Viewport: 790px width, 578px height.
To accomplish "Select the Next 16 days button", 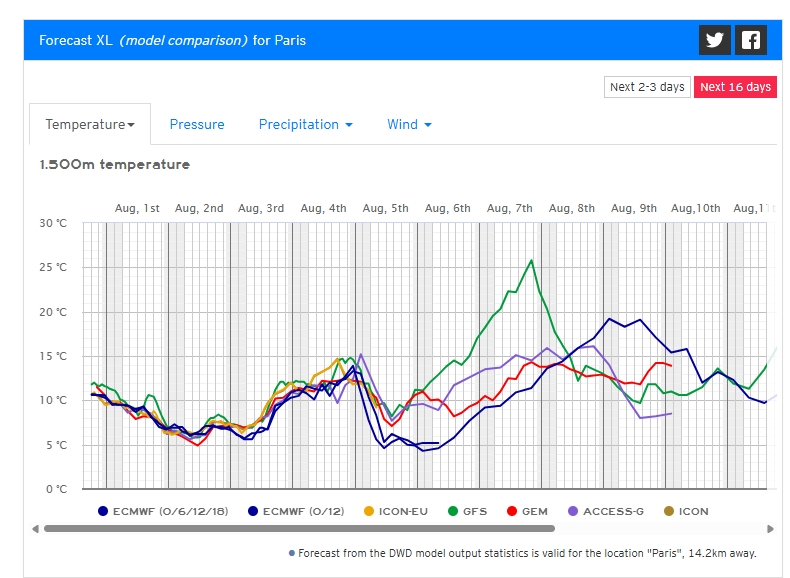I will pyautogui.click(x=735, y=87).
